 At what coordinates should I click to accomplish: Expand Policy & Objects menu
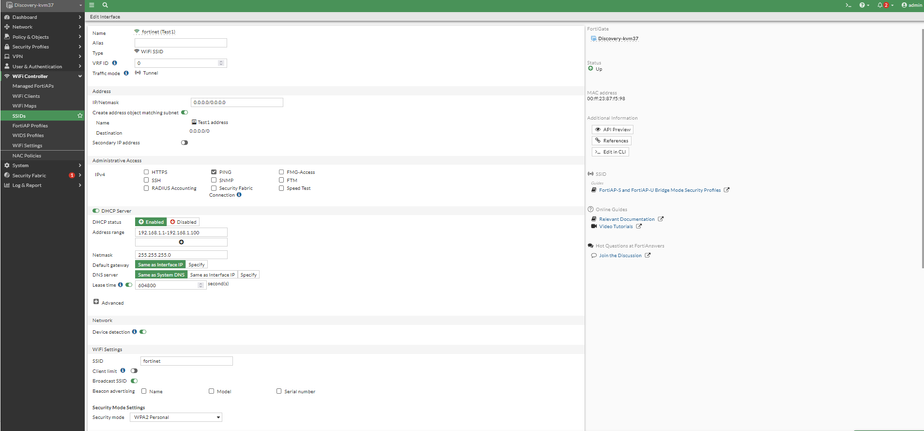tap(42, 37)
